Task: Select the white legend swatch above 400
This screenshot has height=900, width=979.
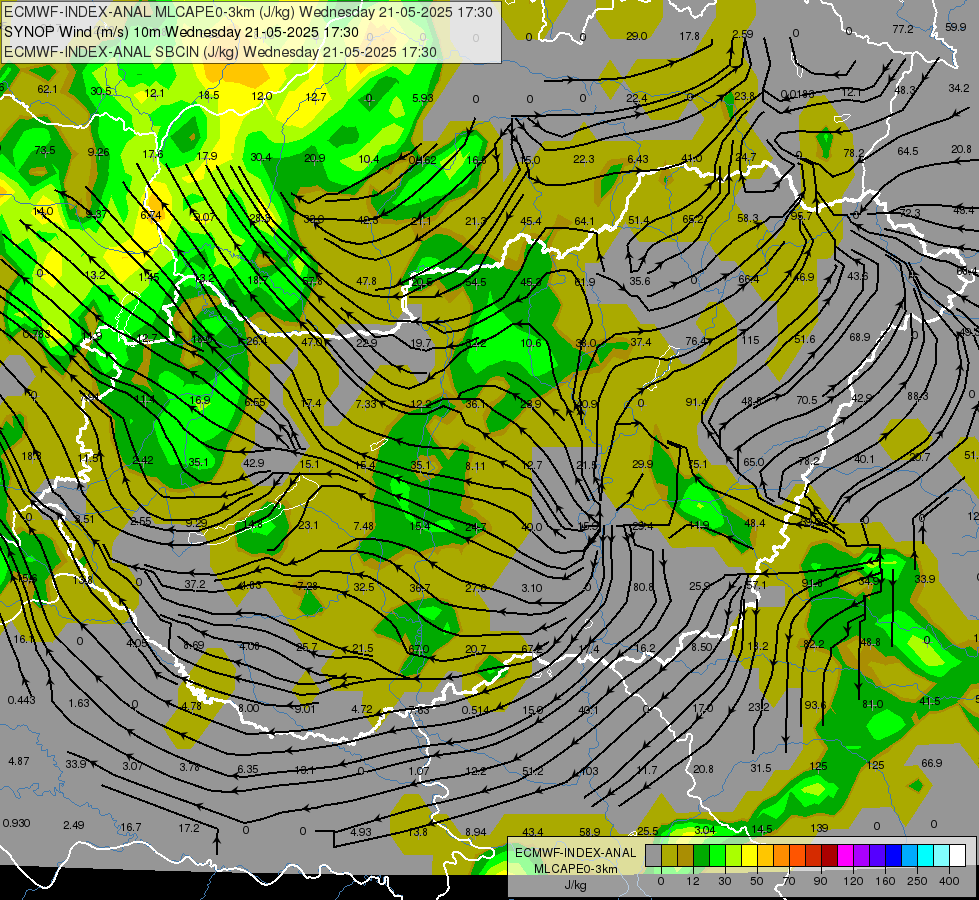Action: click(x=958, y=855)
